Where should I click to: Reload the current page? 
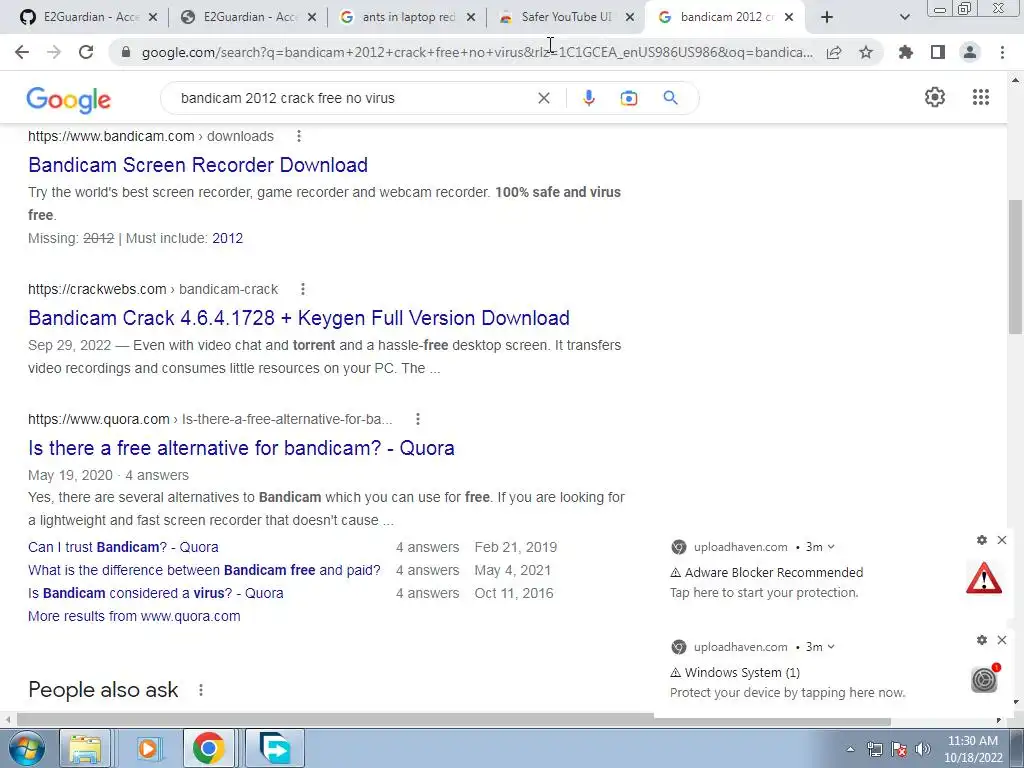coord(86,52)
